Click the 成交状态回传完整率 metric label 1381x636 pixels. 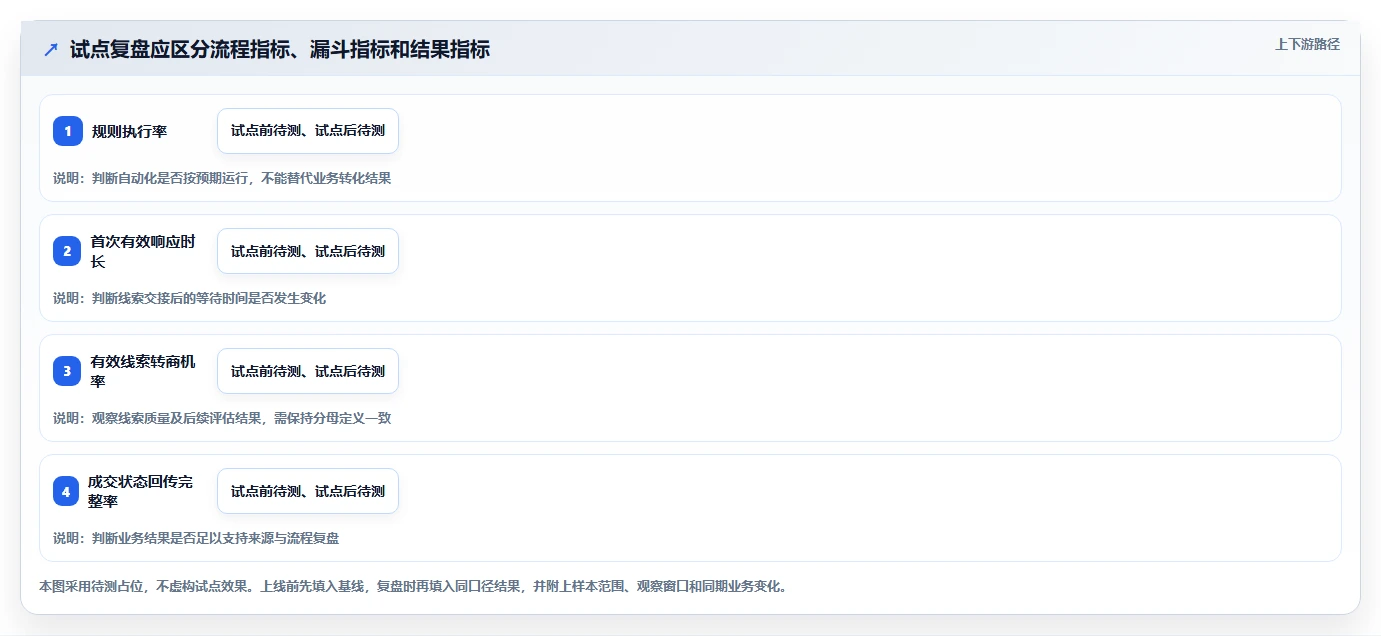[141, 491]
